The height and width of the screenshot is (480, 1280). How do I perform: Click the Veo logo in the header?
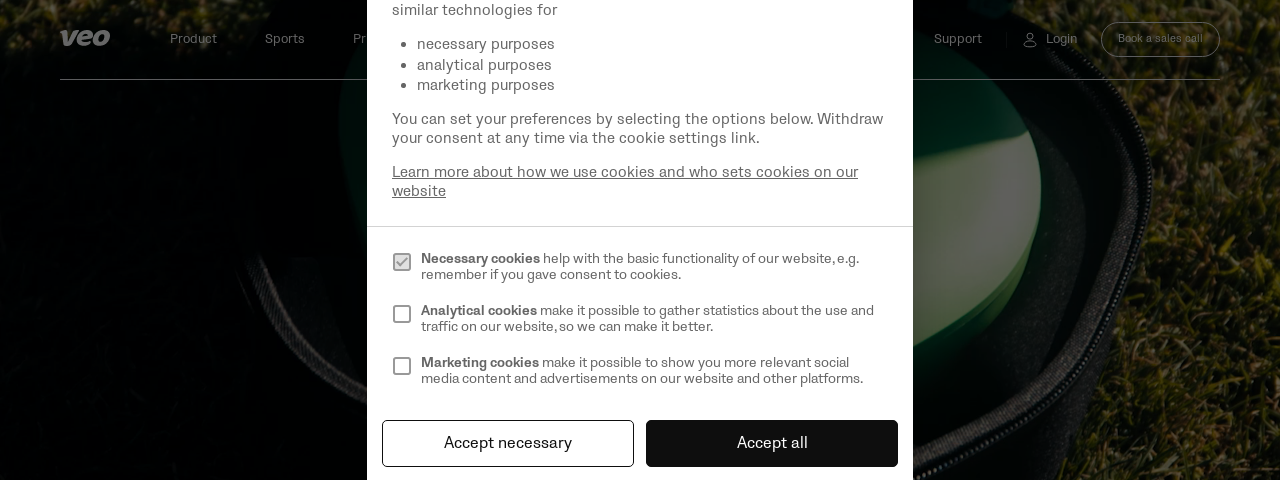tap(85, 38)
